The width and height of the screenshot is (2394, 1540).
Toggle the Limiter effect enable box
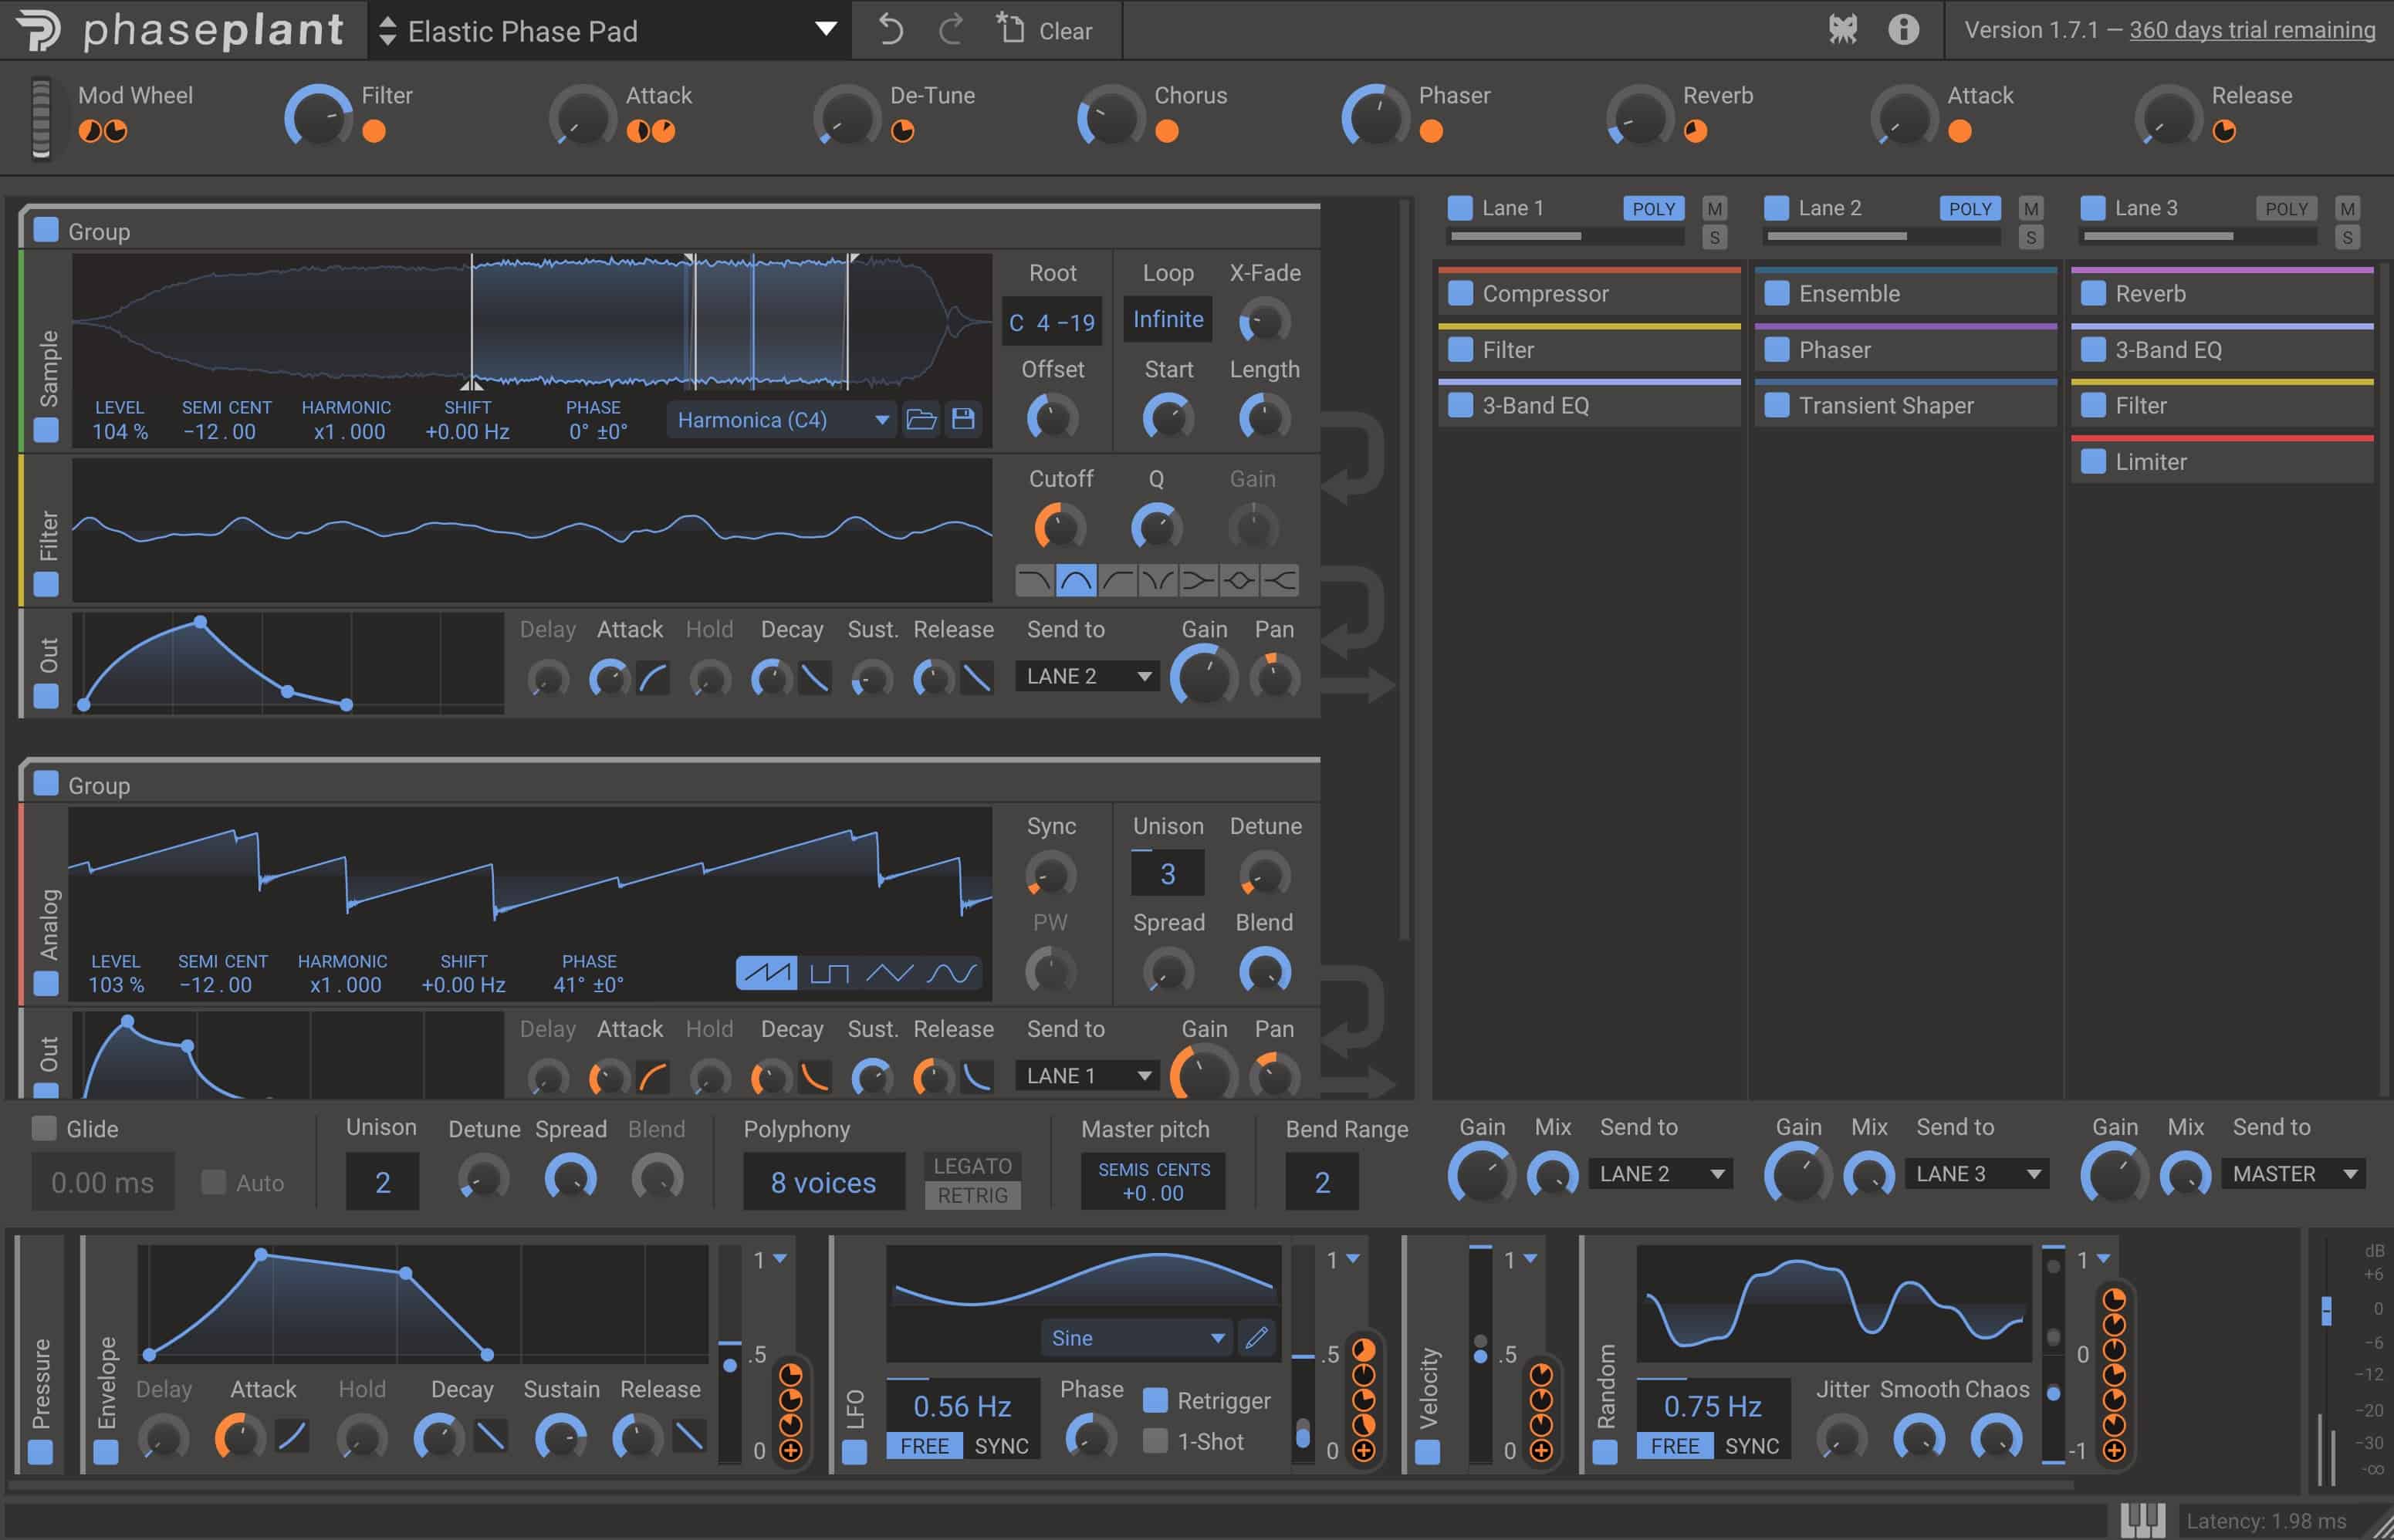click(2093, 461)
